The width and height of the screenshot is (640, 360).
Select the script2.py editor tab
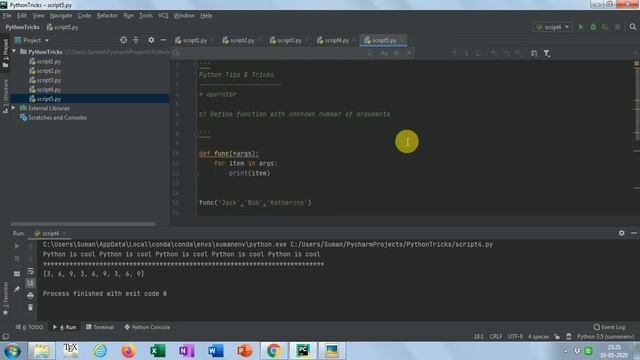(x=239, y=40)
